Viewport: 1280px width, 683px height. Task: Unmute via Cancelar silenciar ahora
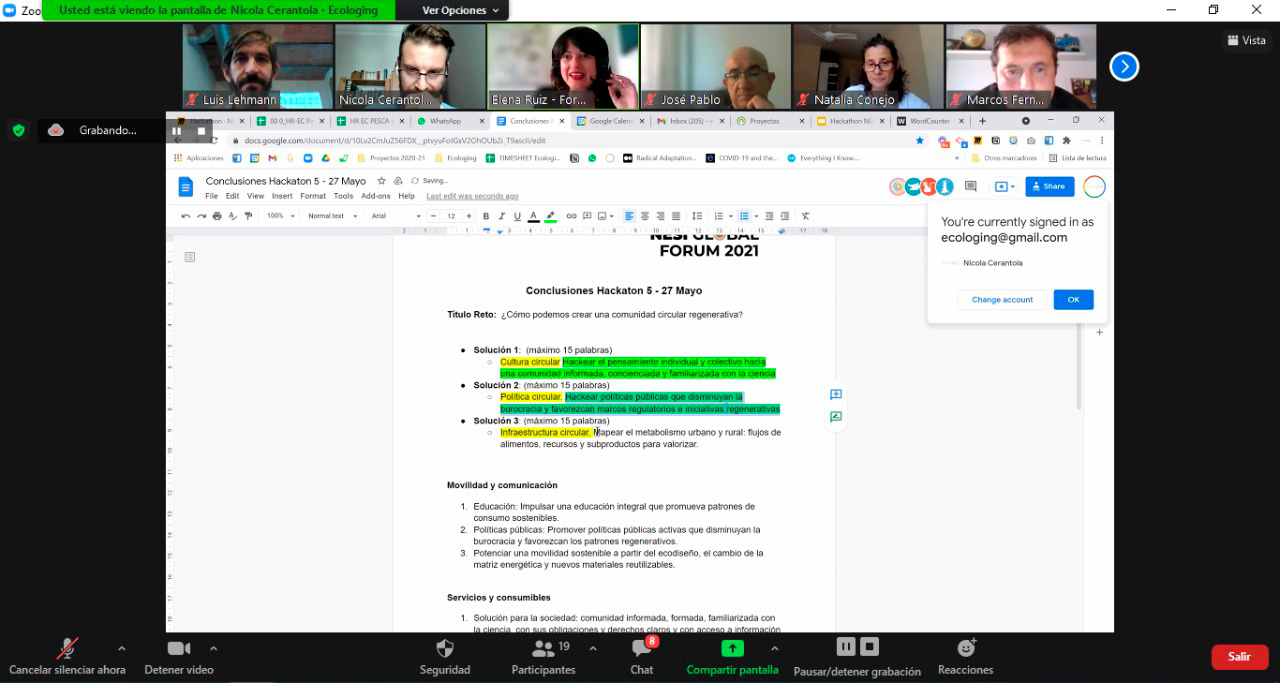[x=67, y=657]
